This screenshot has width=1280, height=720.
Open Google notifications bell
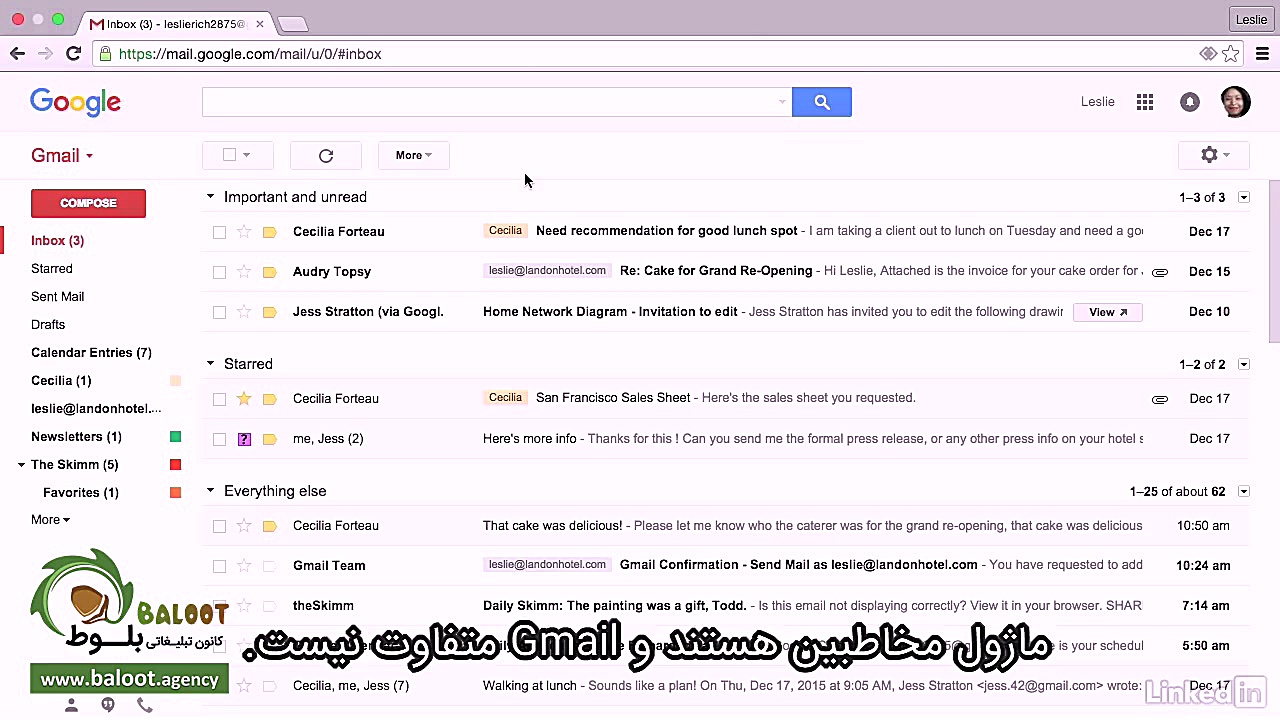[1190, 102]
